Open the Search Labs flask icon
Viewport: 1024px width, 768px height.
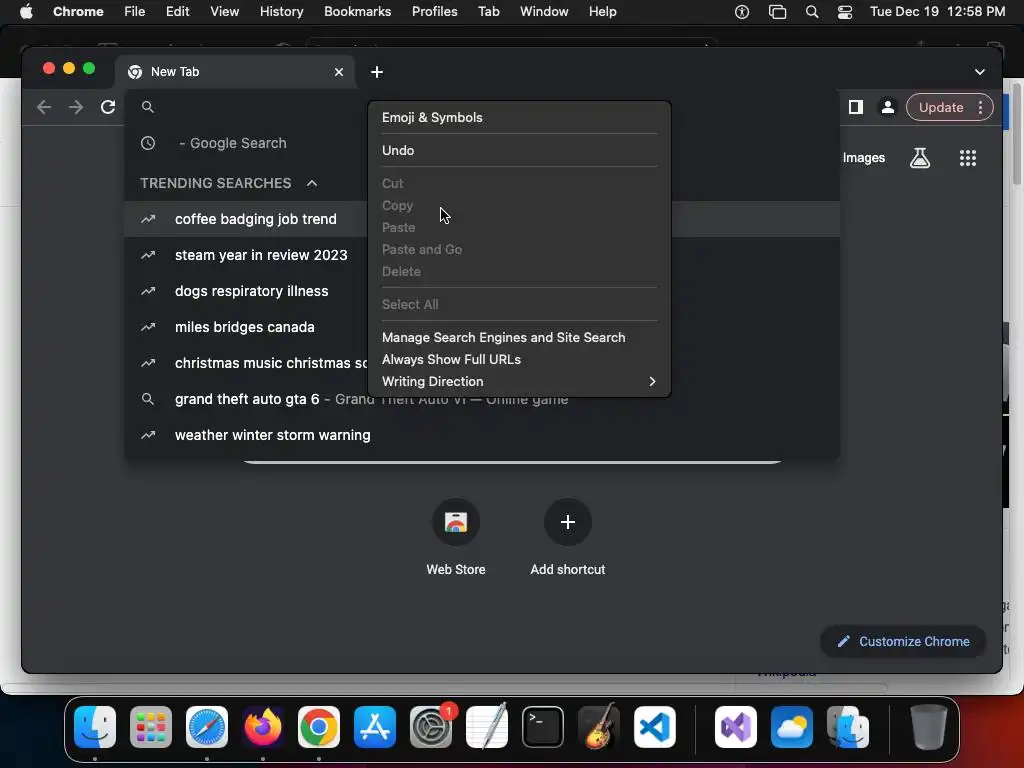pyautogui.click(x=920, y=157)
